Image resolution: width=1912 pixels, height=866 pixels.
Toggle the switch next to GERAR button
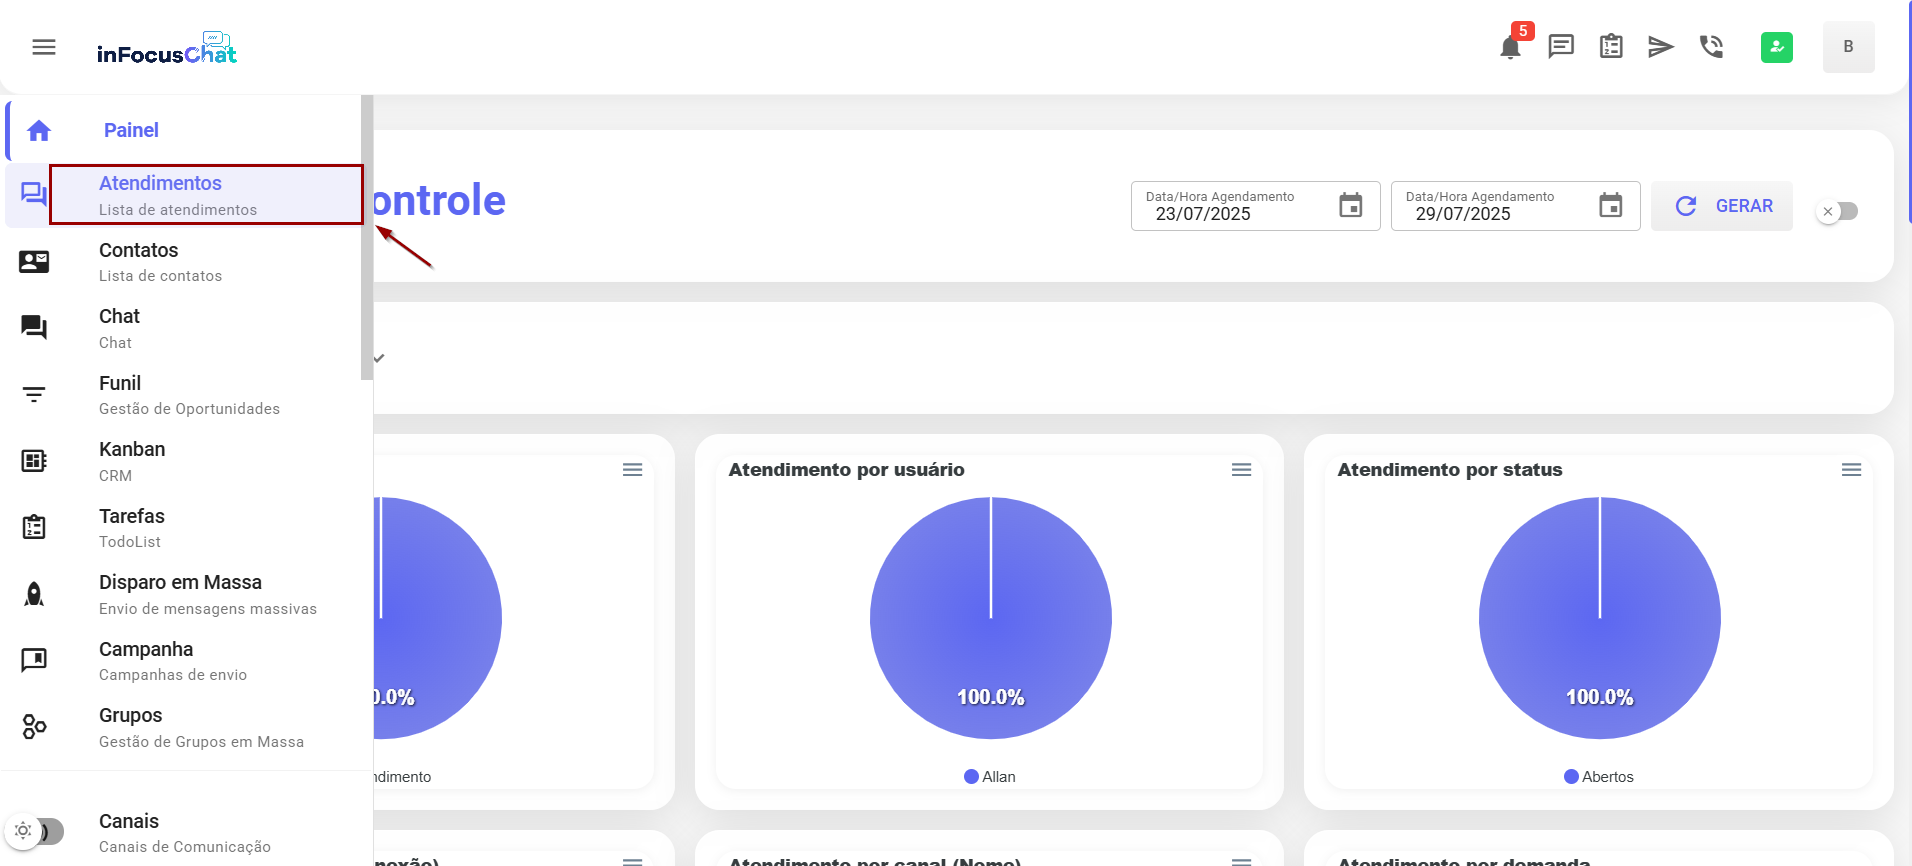coord(1837,211)
